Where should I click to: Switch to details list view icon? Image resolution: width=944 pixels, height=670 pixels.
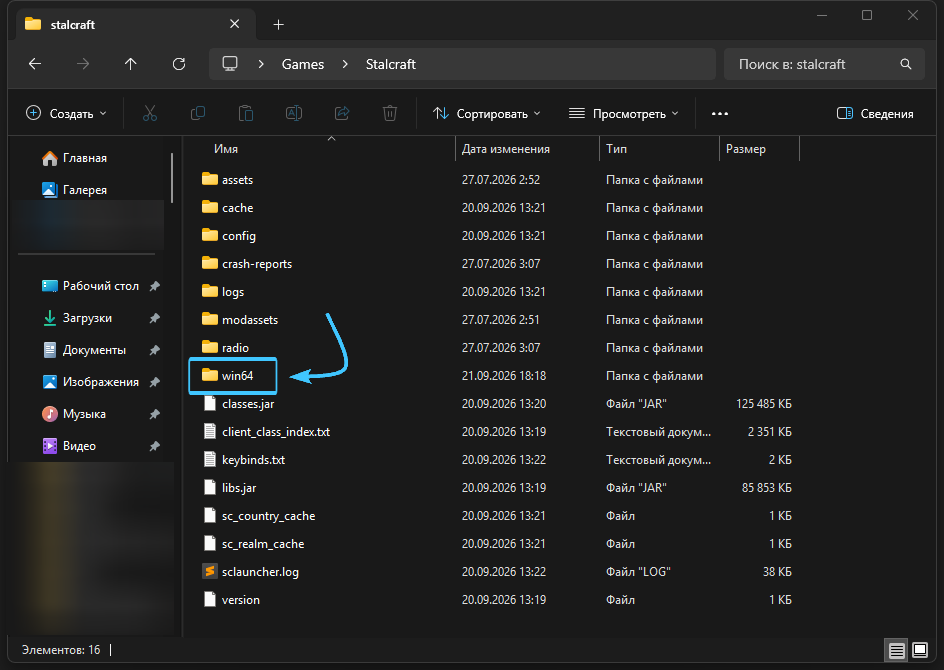pos(896,650)
